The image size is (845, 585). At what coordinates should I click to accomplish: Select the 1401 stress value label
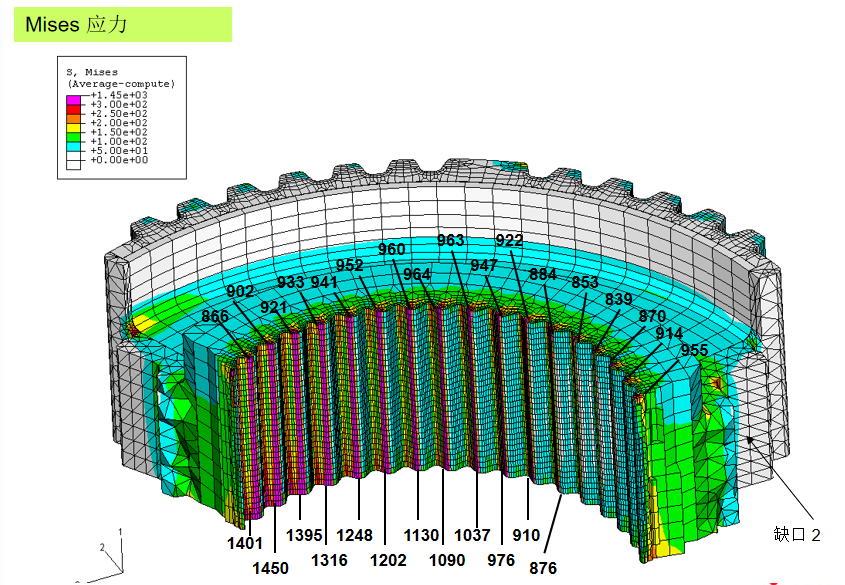tap(245, 544)
